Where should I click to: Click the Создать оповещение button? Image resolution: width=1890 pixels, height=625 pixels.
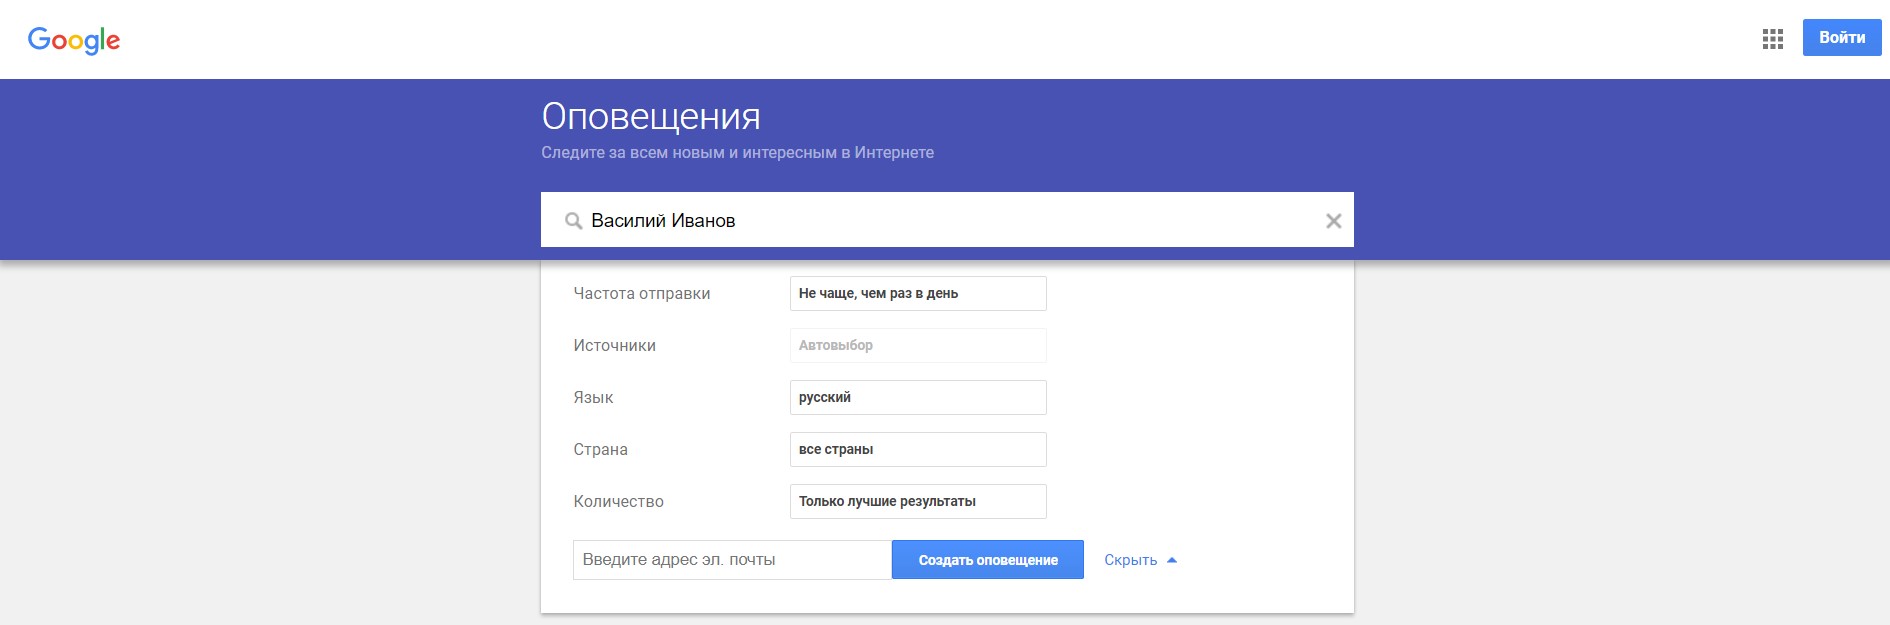(988, 560)
